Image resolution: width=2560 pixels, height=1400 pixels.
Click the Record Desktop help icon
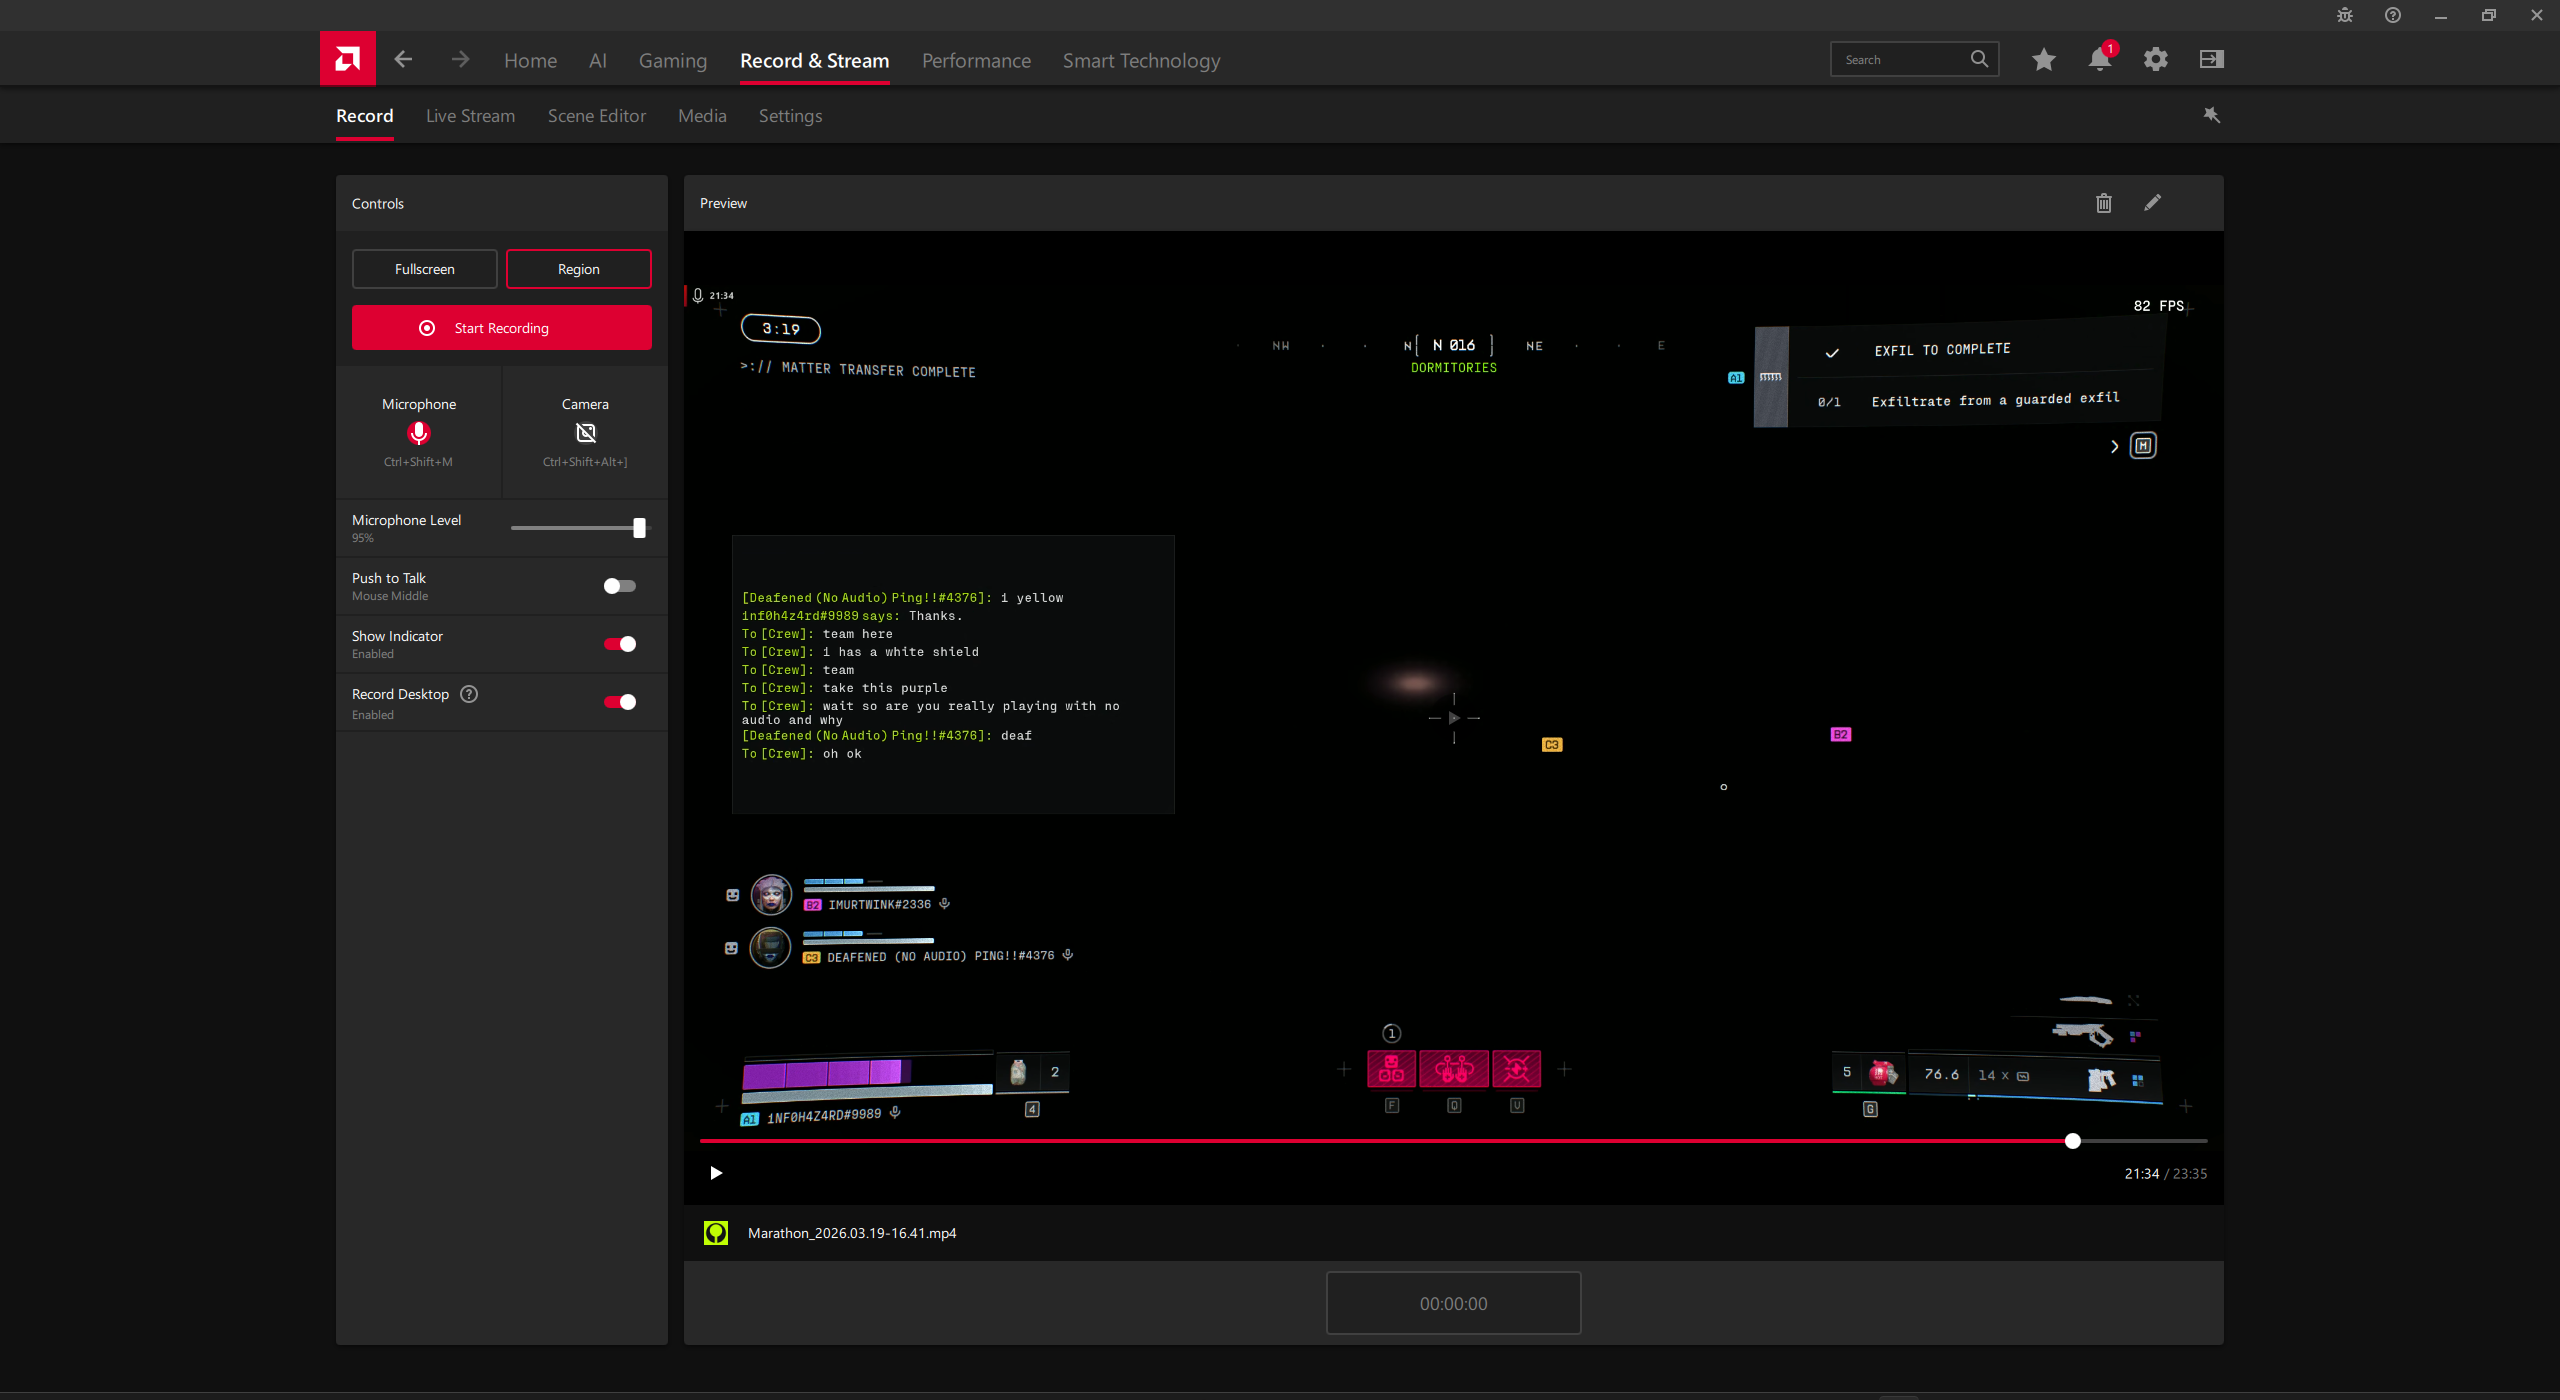click(469, 694)
